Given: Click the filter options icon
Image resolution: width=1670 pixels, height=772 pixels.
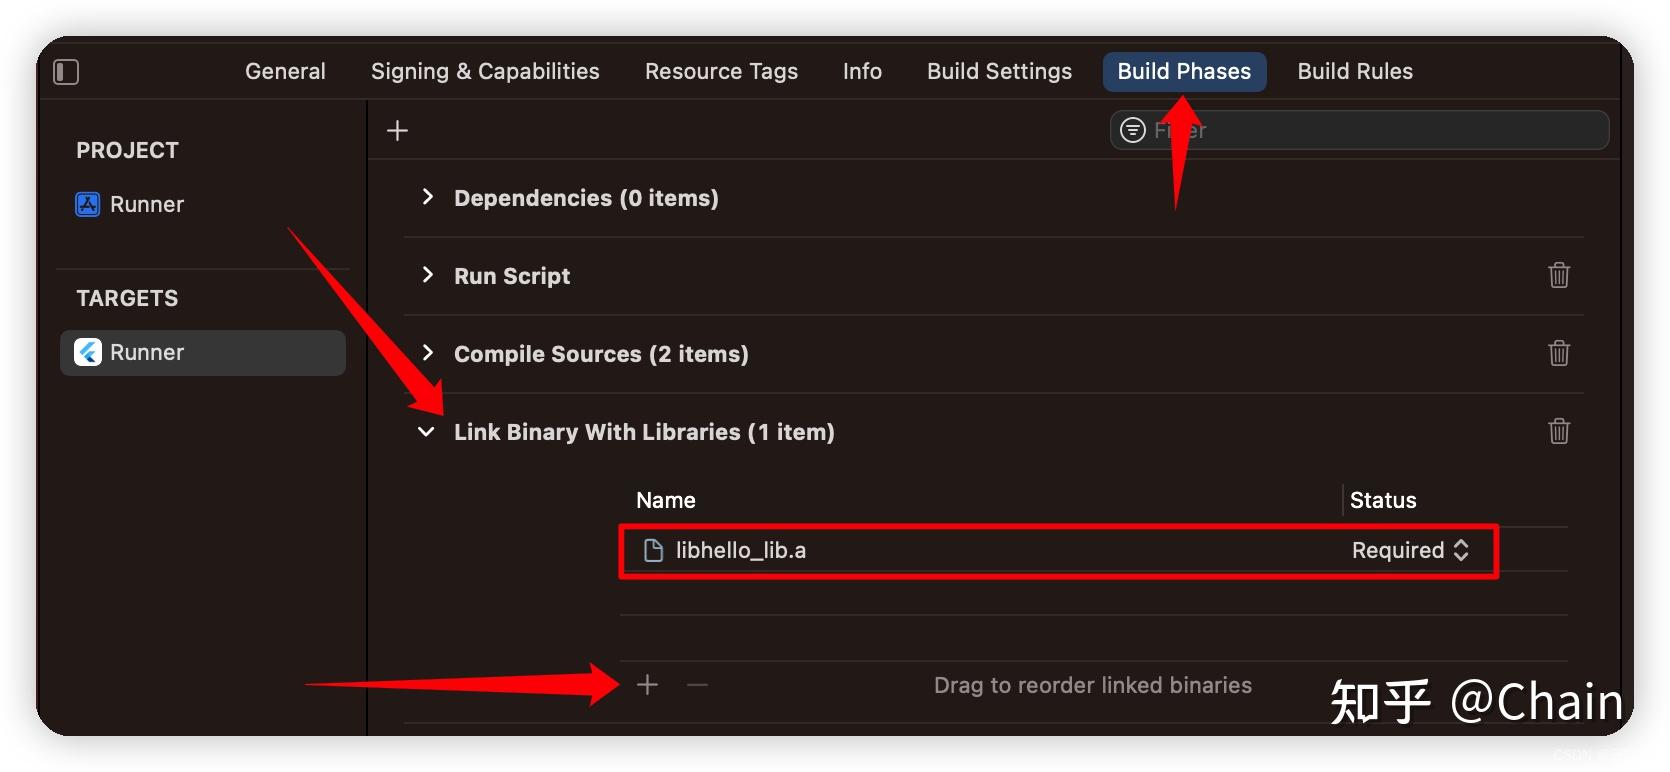Looking at the screenshot, I should 1133,130.
